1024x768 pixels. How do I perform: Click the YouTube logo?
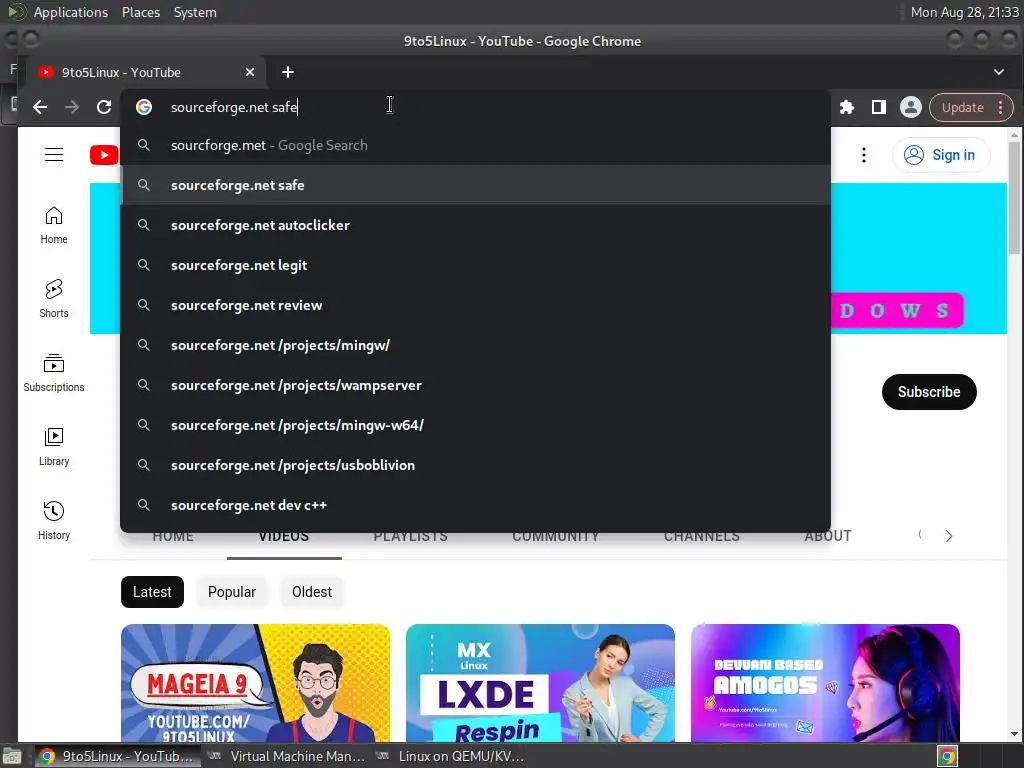pyautogui.click(x=104, y=155)
